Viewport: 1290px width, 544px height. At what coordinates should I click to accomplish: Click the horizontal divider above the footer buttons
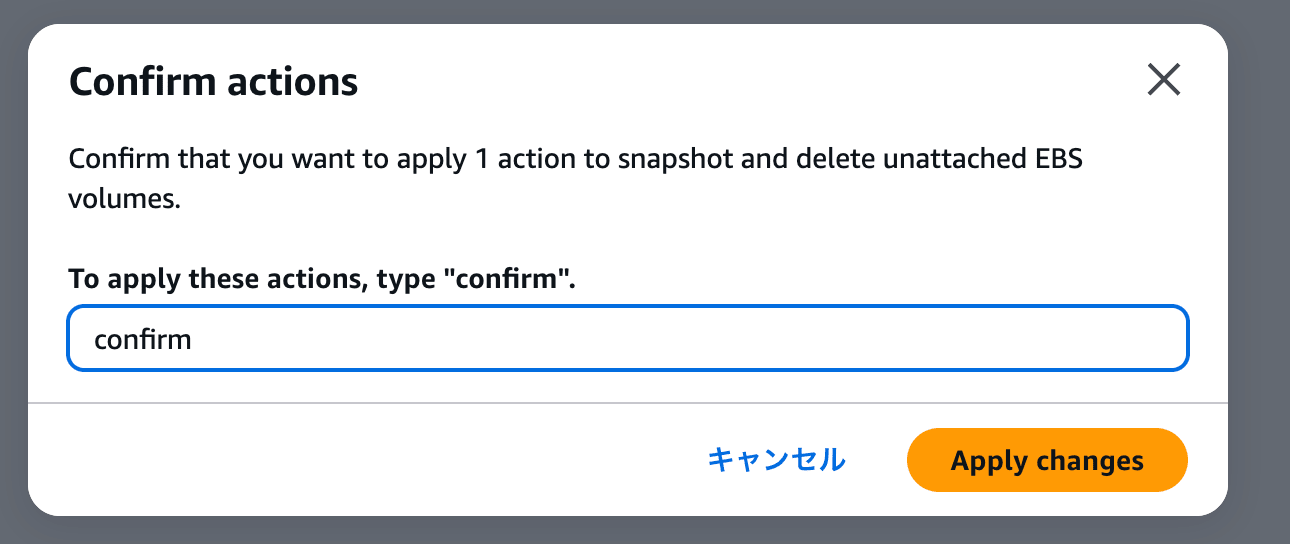click(627, 403)
